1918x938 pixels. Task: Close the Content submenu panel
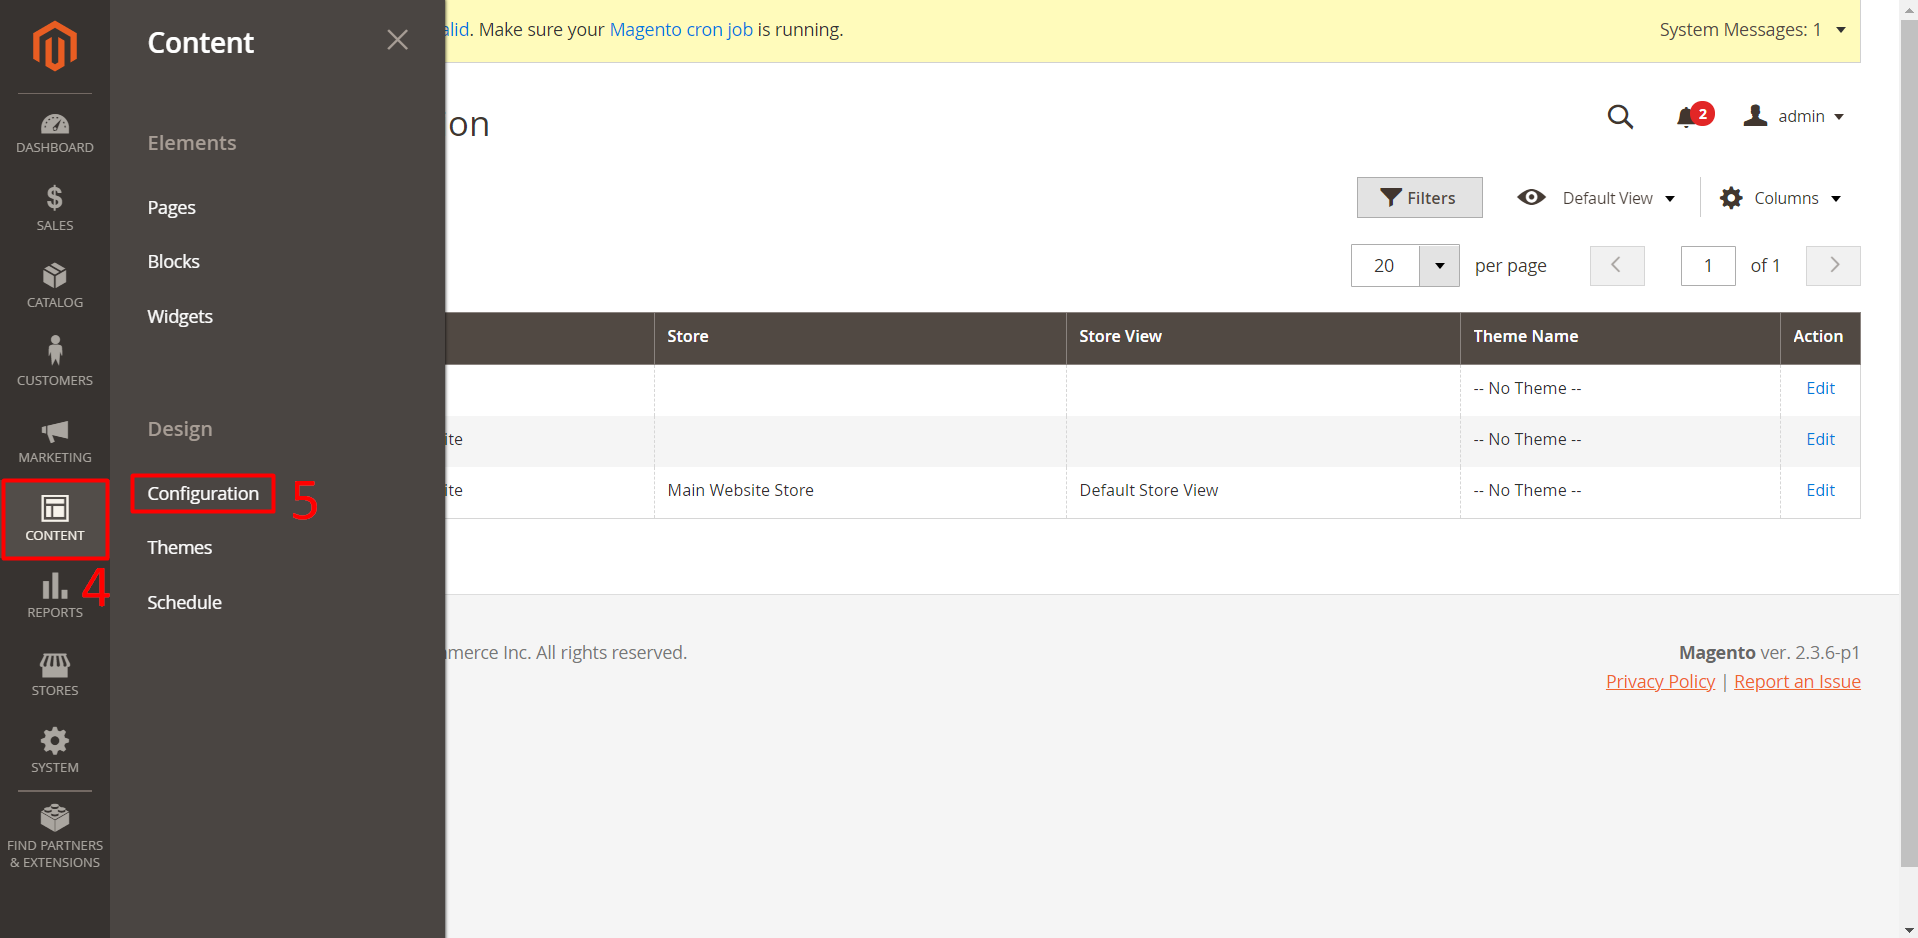pyautogui.click(x=397, y=40)
